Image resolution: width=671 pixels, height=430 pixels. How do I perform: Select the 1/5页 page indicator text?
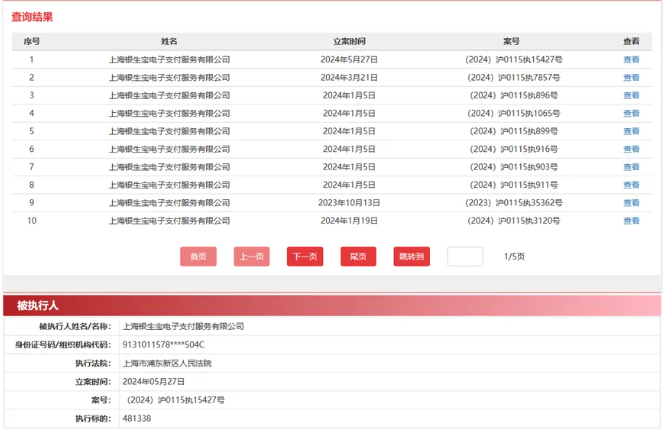pyautogui.click(x=514, y=256)
